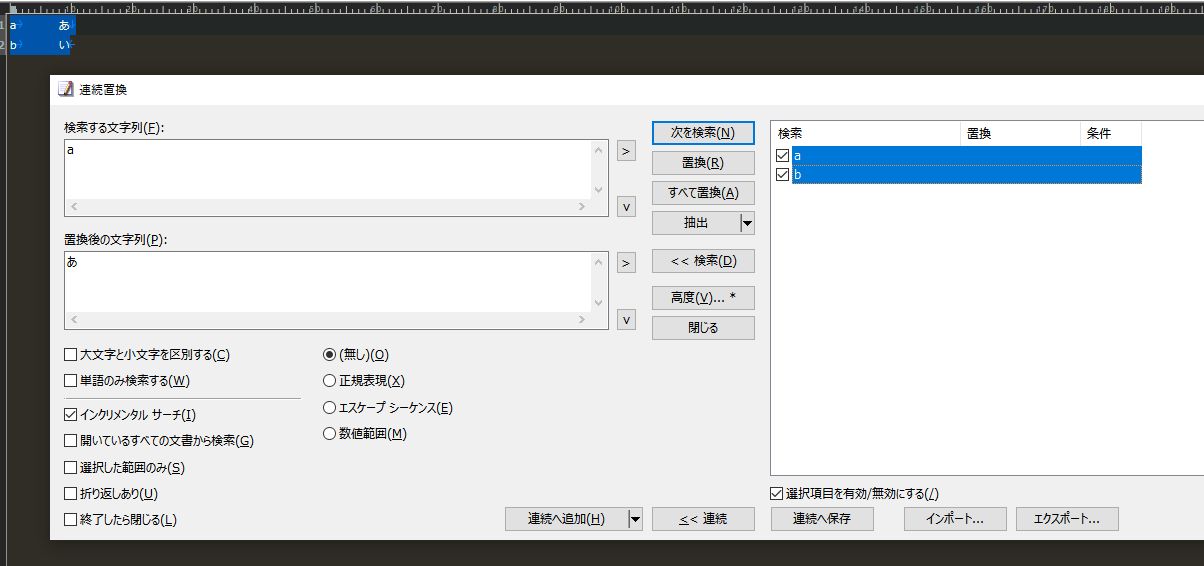The image size is (1204, 566).
Task: Click the 次を検索 (Find Next) button
Action: point(703,132)
